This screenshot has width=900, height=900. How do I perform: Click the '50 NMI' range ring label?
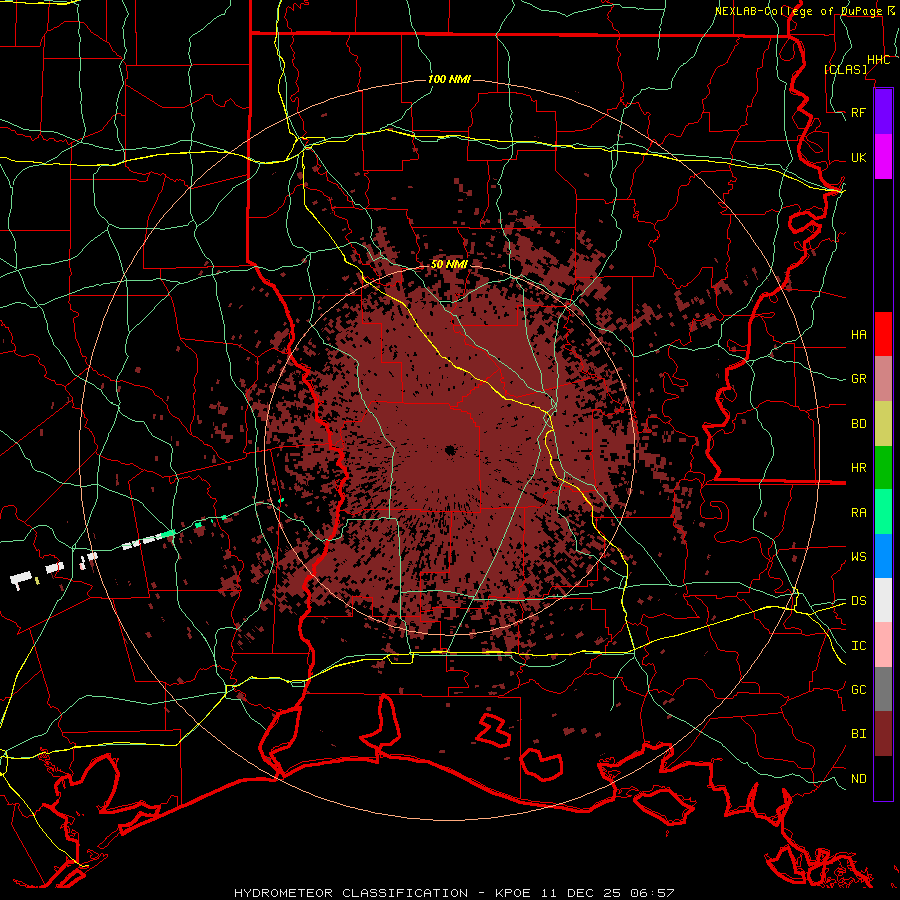(449, 264)
